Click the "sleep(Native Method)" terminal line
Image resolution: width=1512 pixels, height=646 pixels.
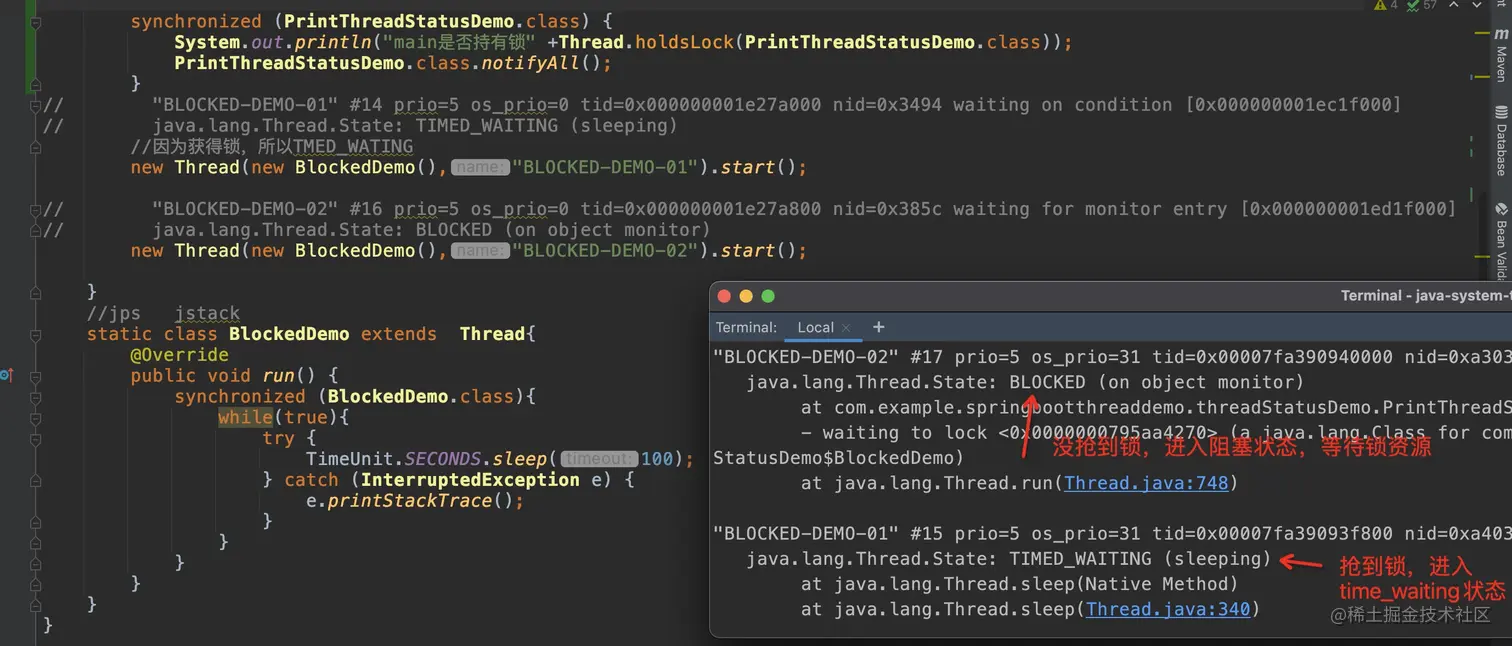(x=1019, y=584)
